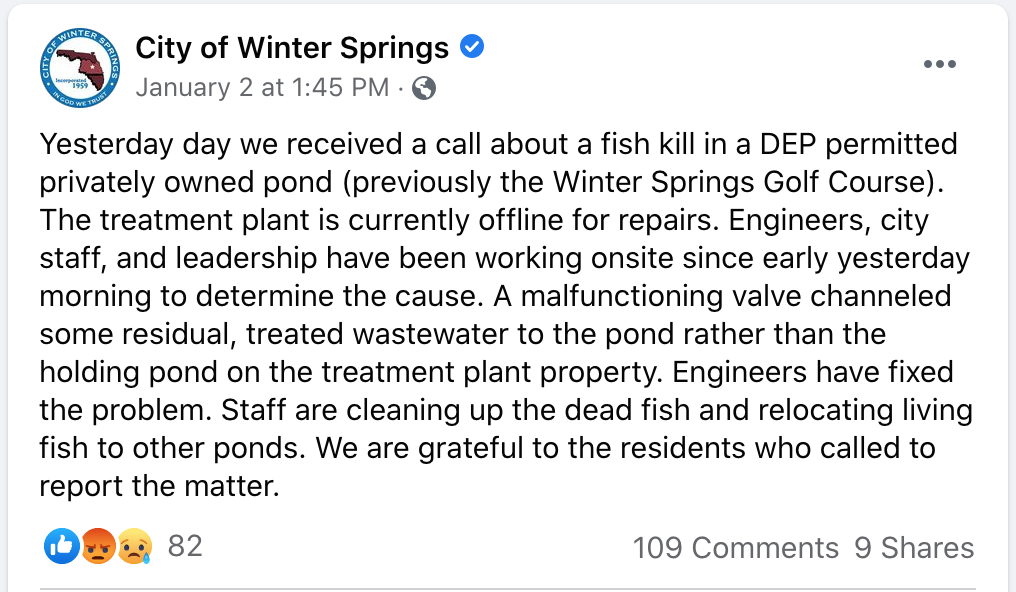This screenshot has width=1016, height=592.
Task: Click the City of Winter Springs profile logo
Action: coord(80,67)
